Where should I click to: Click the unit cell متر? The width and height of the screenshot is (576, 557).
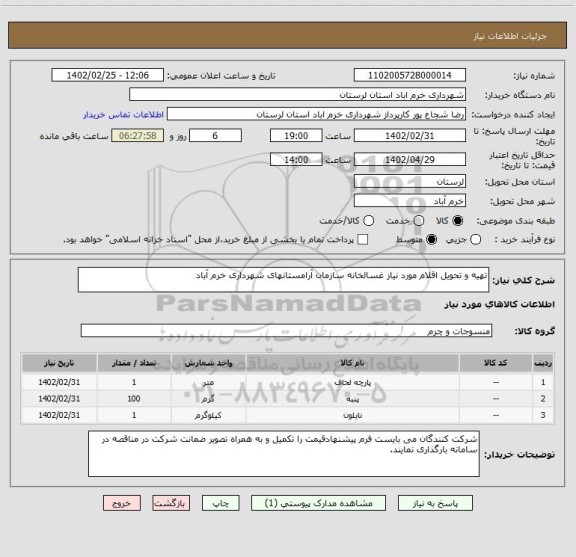pyautogui.click(x=209, y=382)
